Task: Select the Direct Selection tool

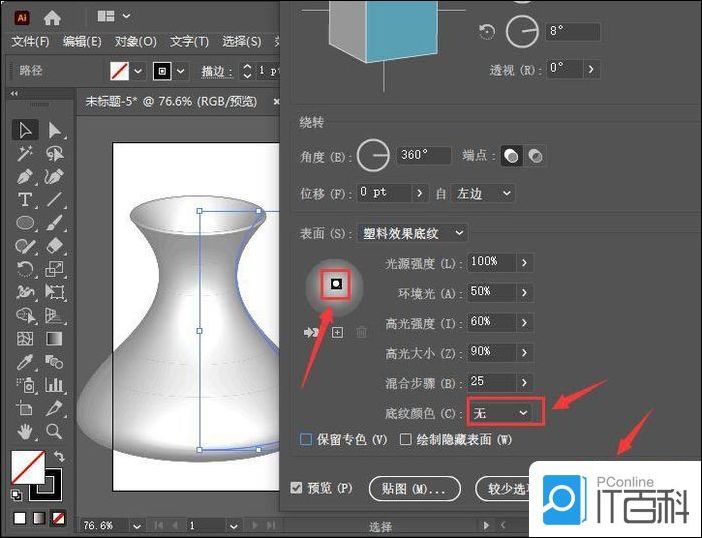Action: pos(54,130)
